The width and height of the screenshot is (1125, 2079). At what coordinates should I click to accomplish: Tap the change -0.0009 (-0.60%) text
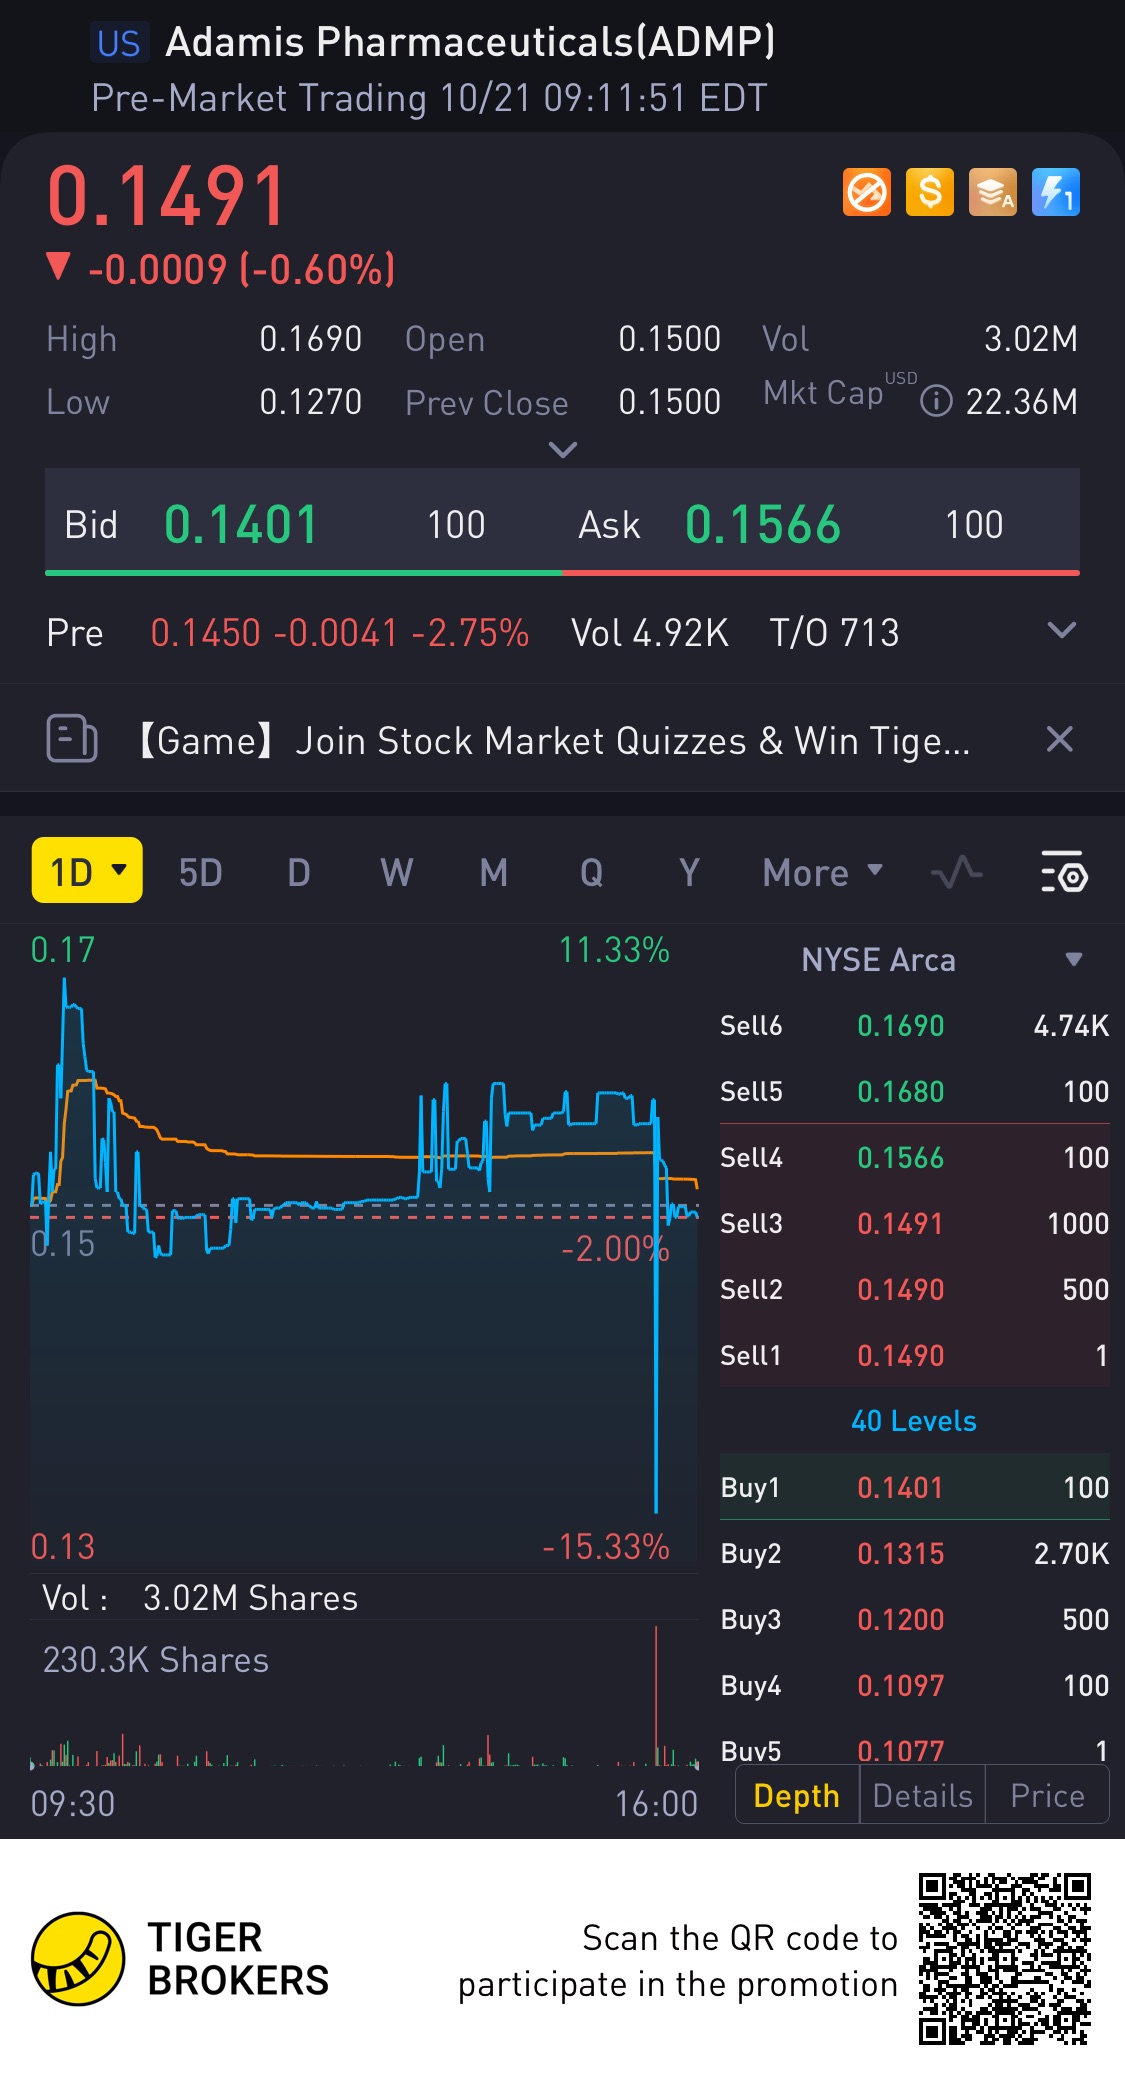point(241,269)
